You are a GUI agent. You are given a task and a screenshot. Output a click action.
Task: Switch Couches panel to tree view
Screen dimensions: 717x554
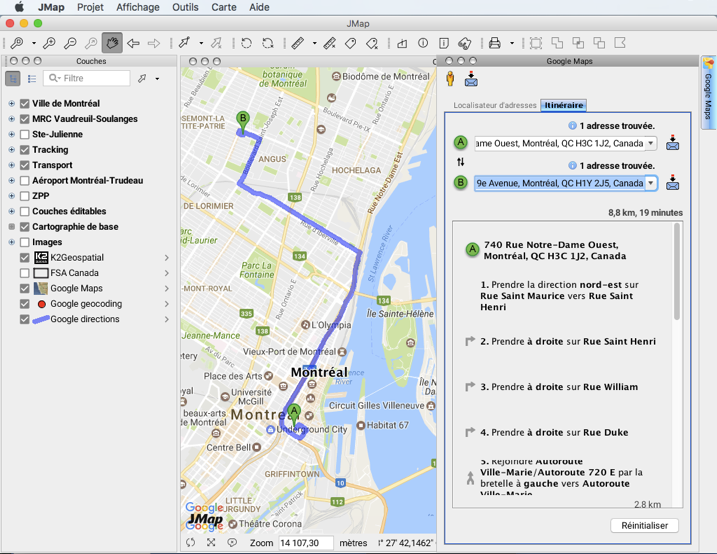[13, 79]
